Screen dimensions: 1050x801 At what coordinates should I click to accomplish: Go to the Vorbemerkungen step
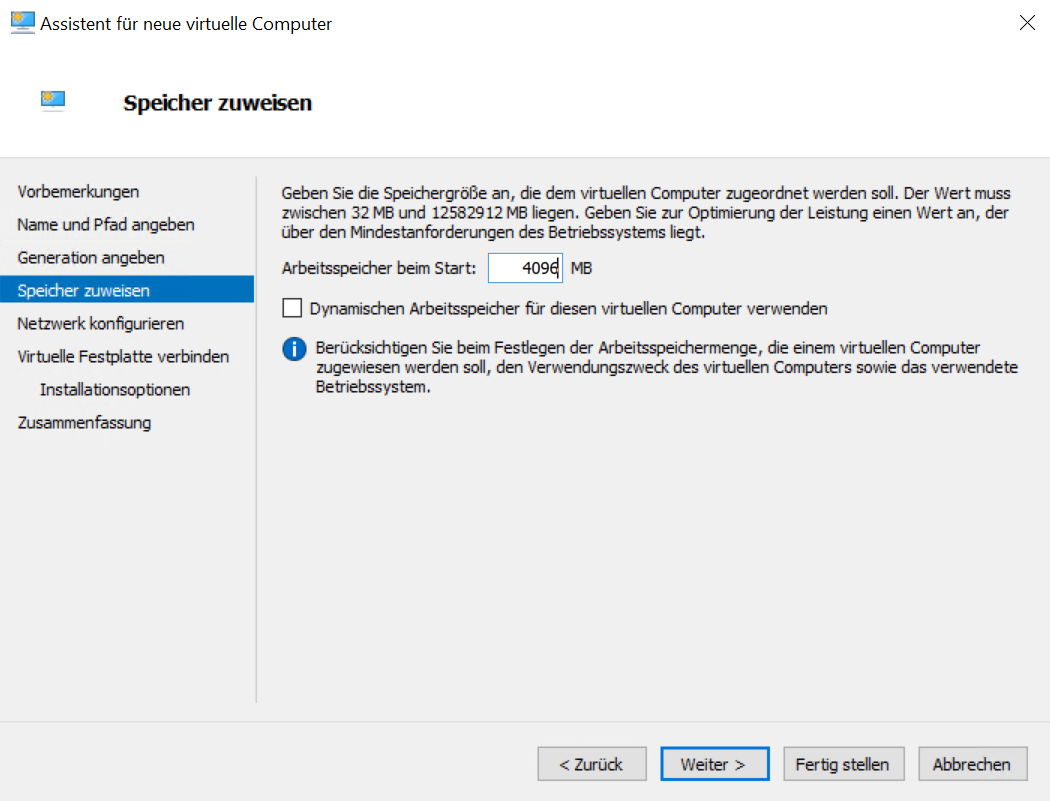click(78, 192)
